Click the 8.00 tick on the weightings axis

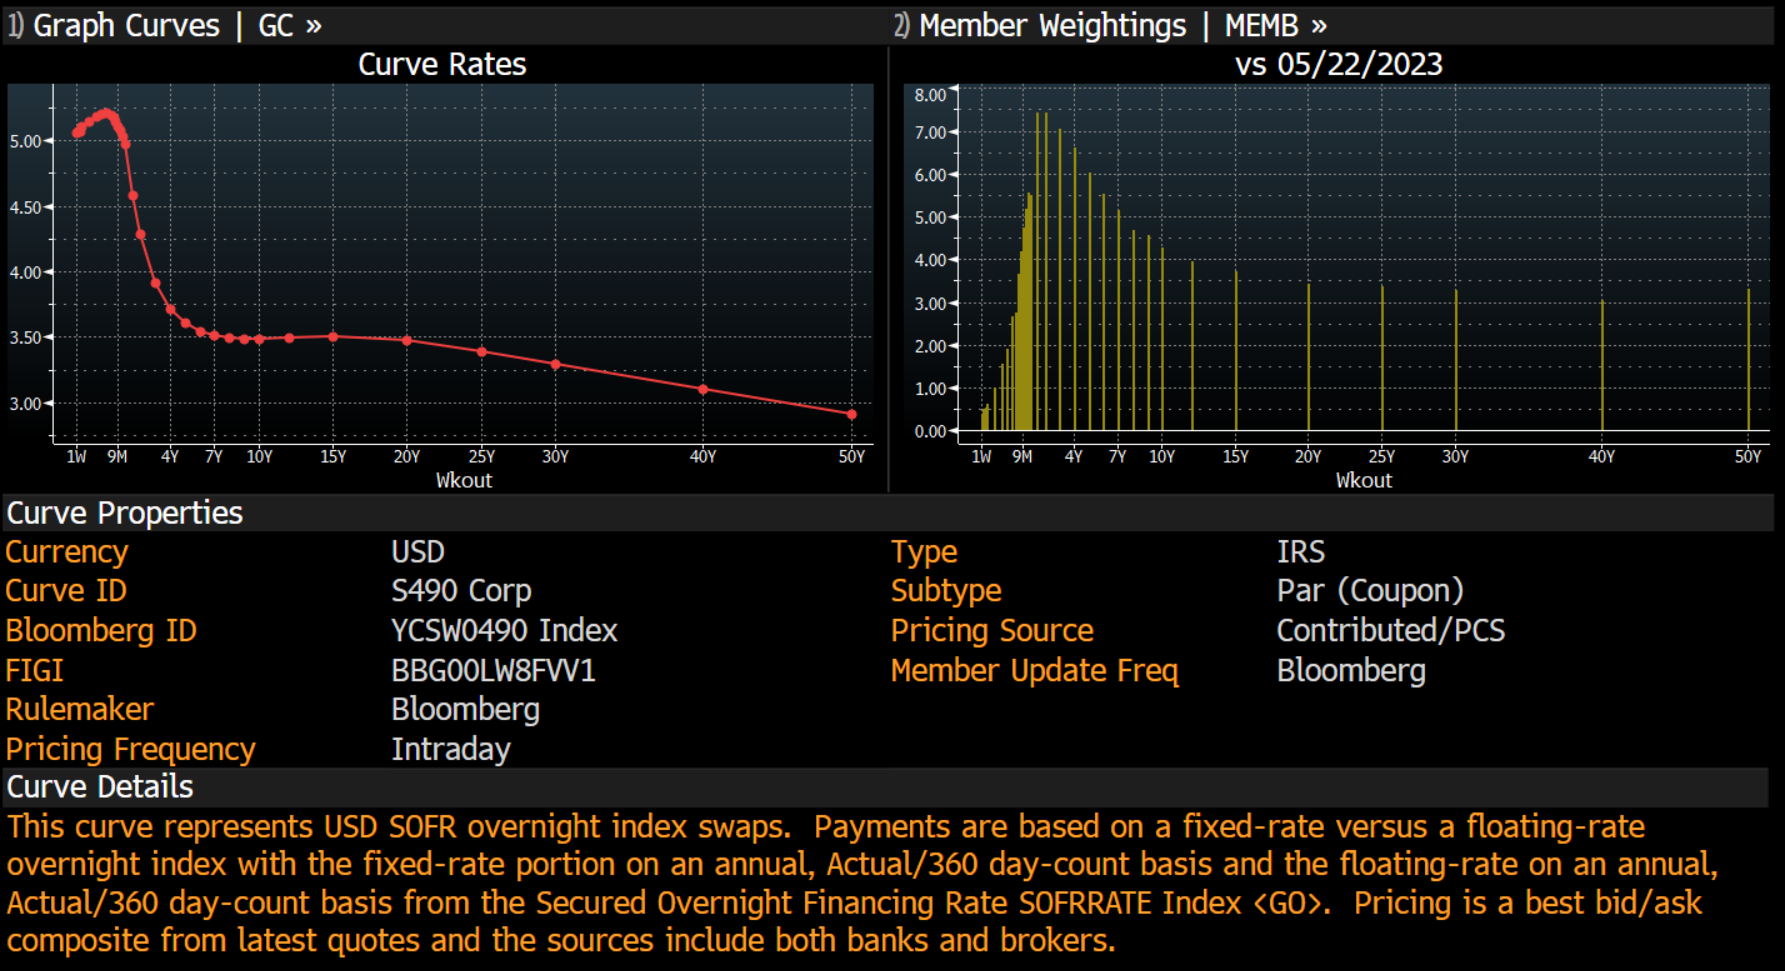930,95
